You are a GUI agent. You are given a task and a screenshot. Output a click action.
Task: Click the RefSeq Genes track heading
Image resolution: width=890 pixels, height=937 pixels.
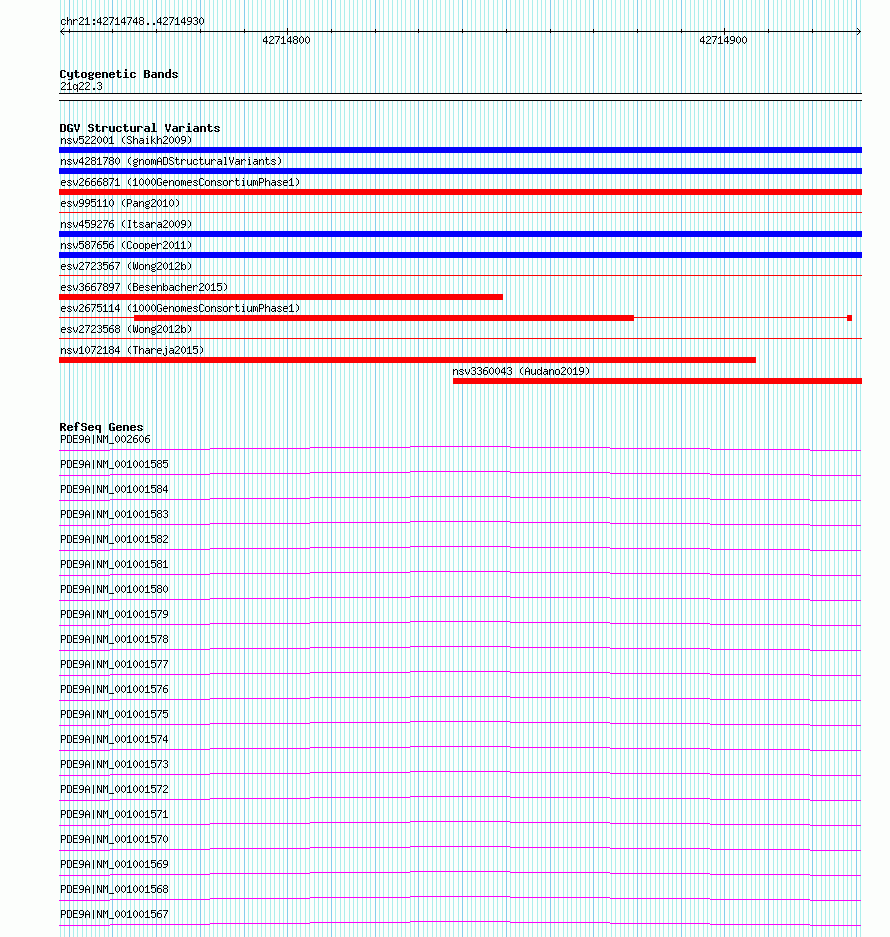click(102, 427)
